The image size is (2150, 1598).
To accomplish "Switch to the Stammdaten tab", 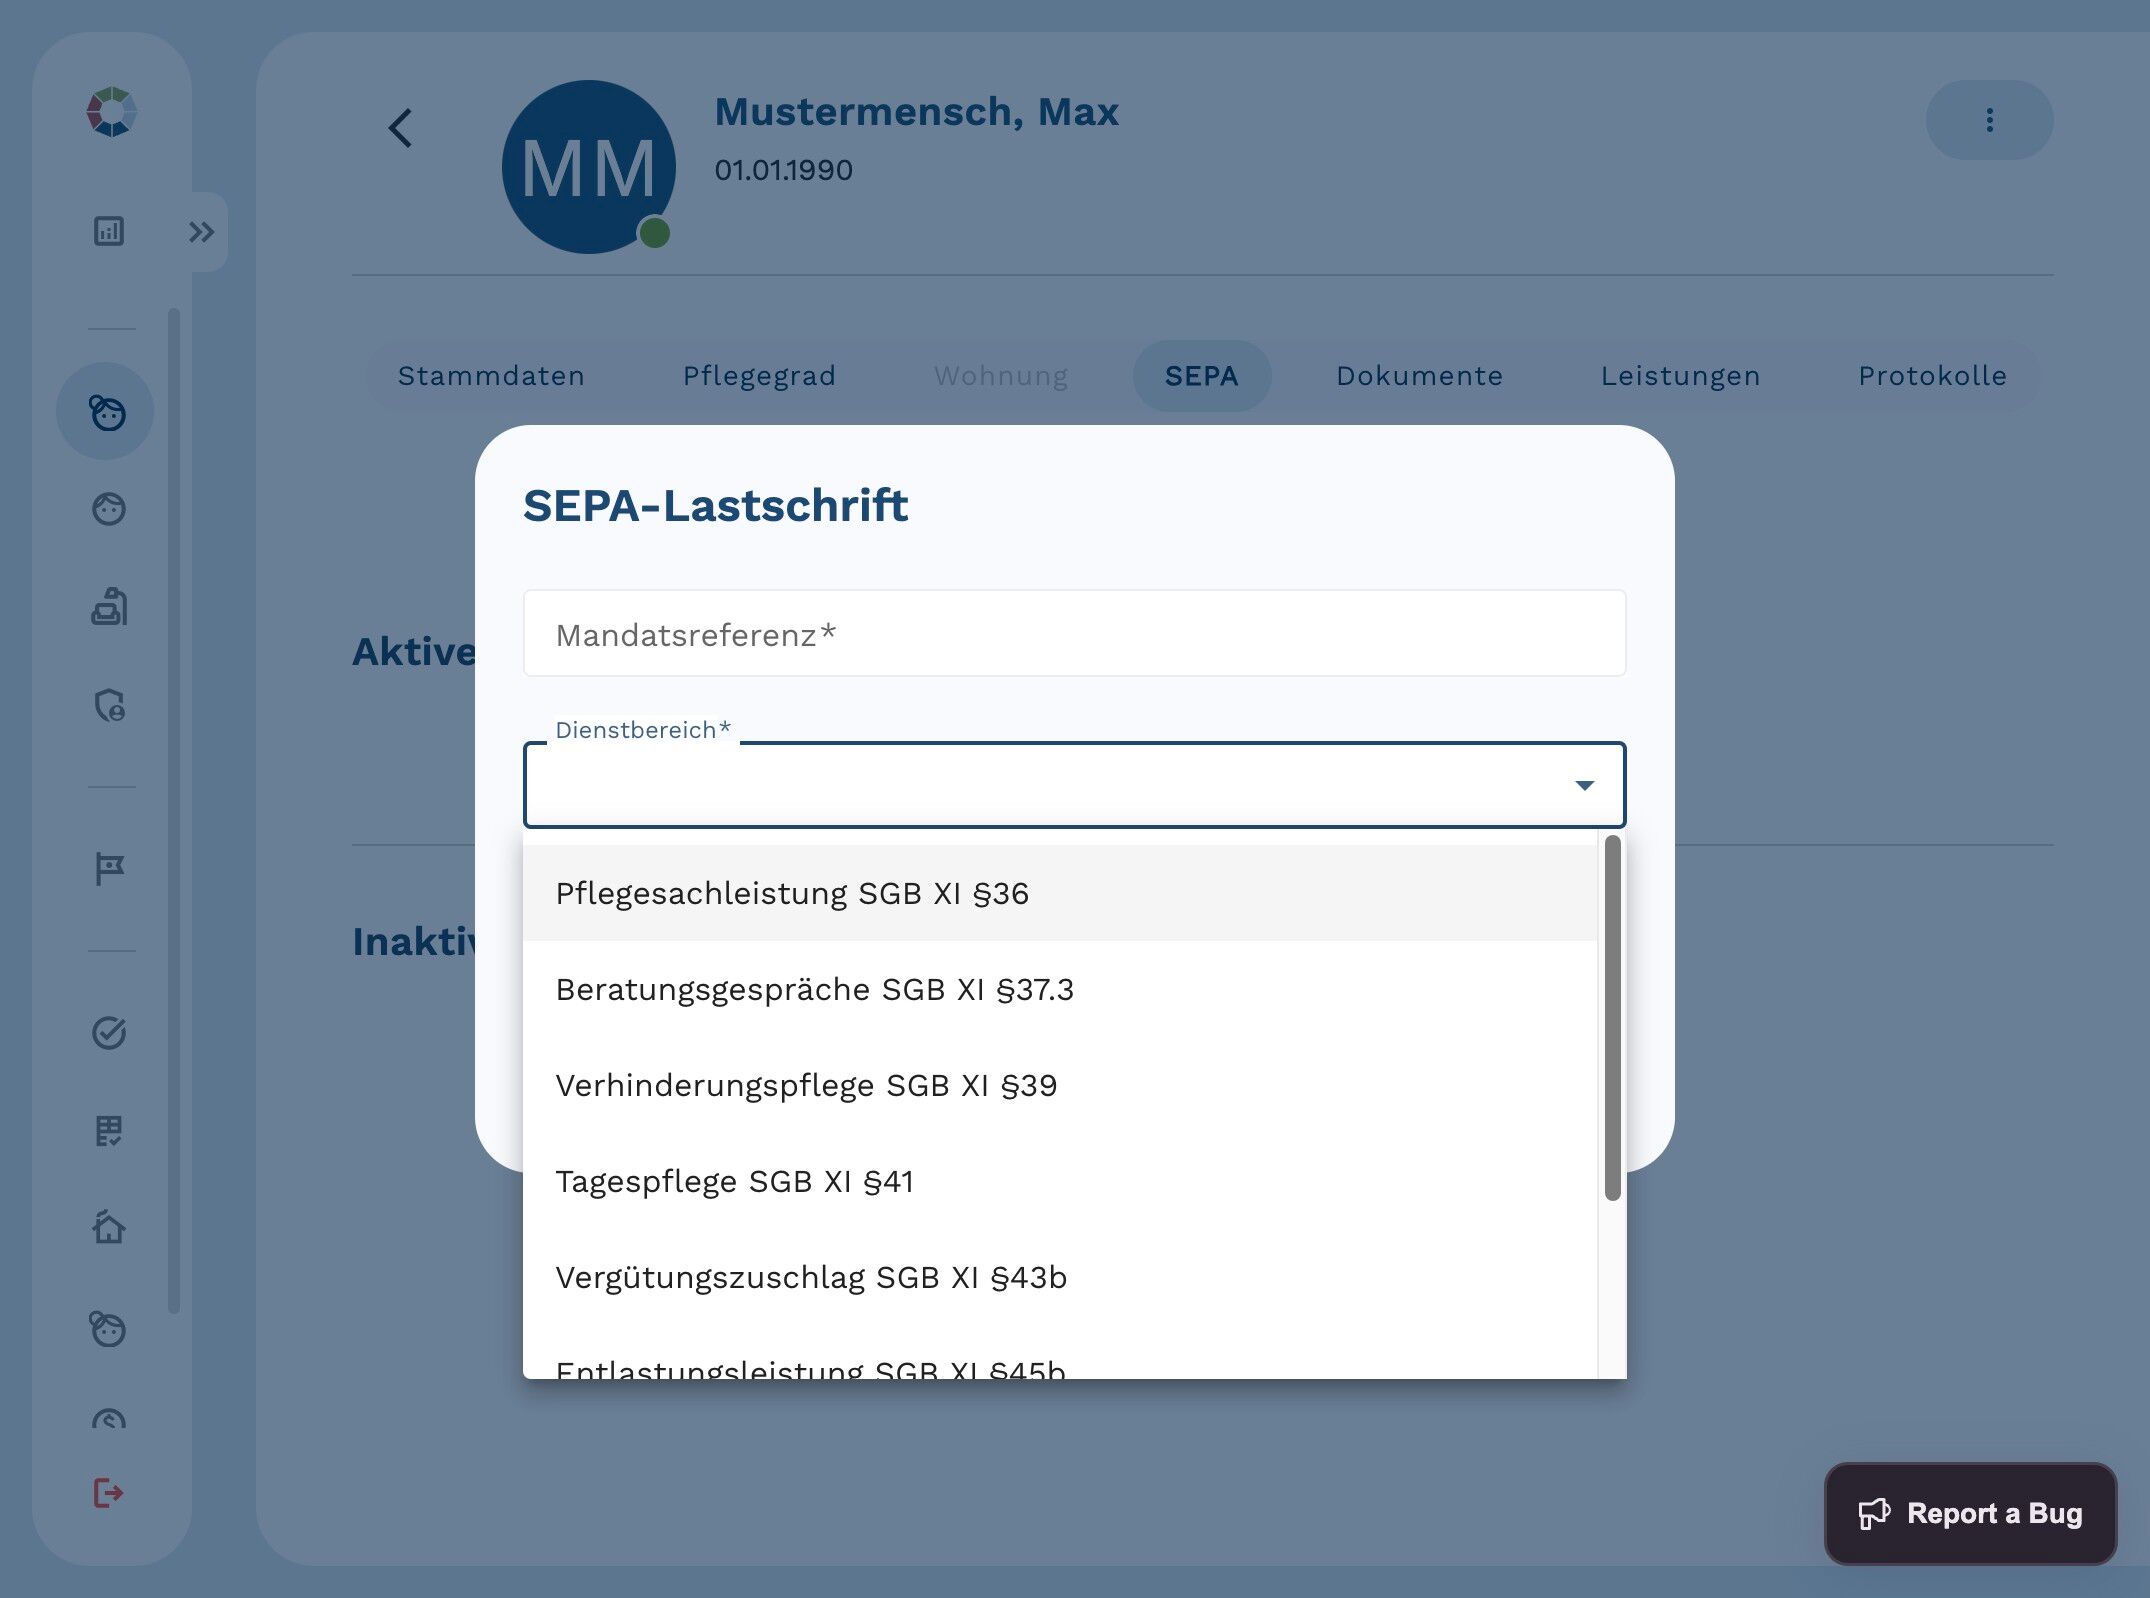I will click(491, 376).
